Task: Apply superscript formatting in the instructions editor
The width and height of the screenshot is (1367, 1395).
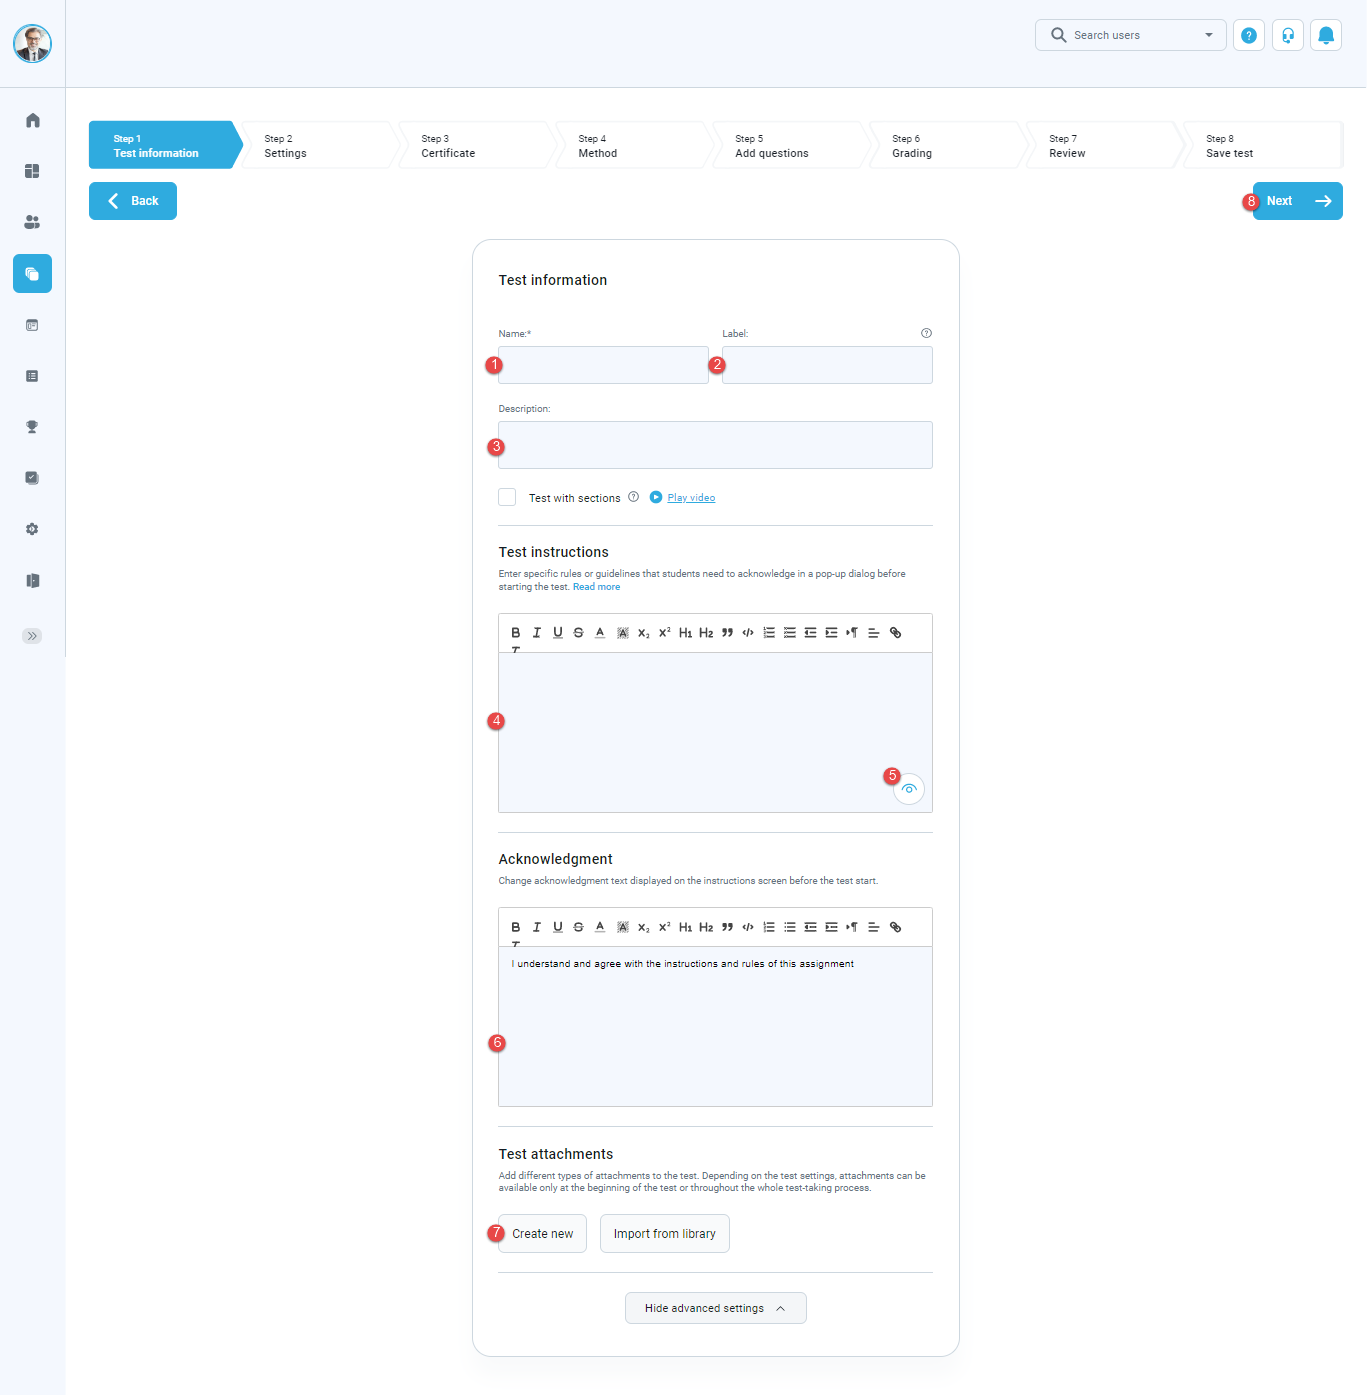Action: 664,632
